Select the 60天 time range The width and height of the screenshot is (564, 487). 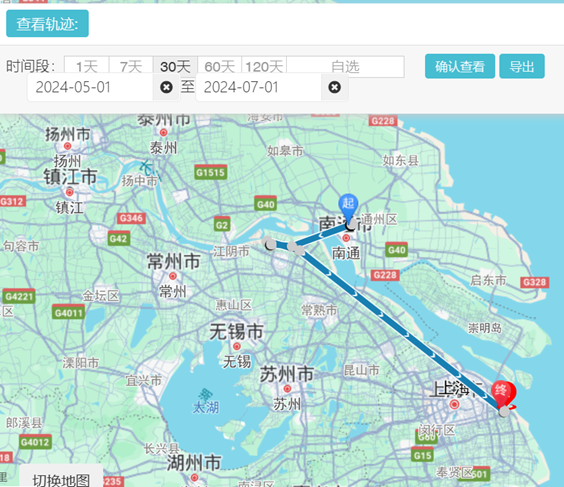[x=219, y=67]
